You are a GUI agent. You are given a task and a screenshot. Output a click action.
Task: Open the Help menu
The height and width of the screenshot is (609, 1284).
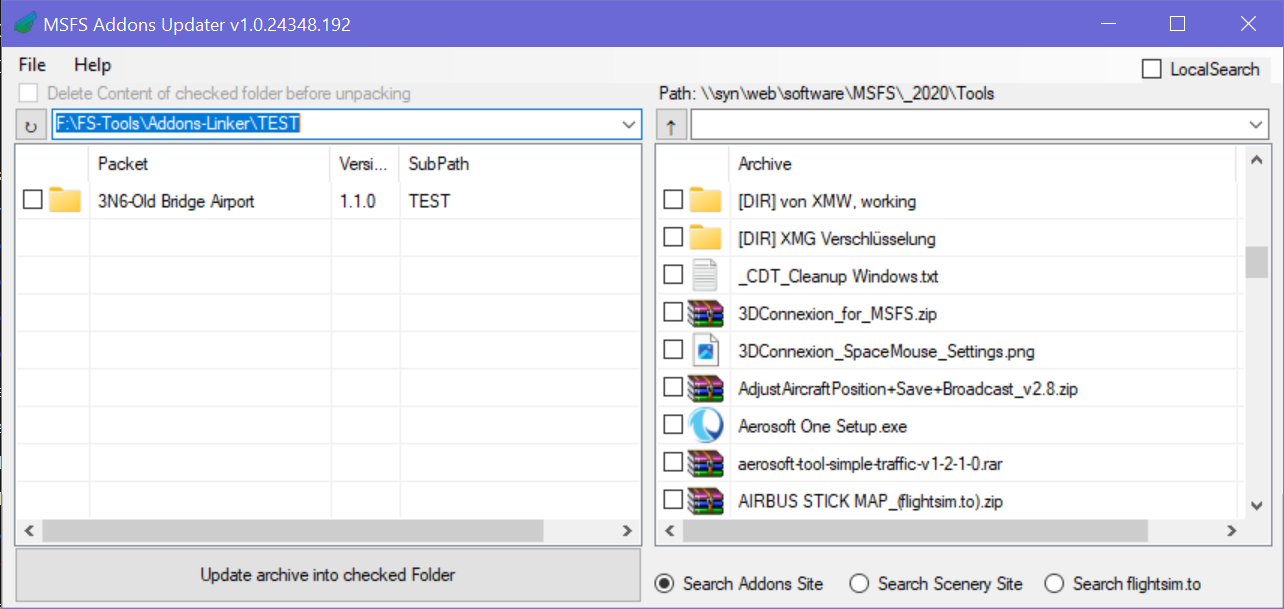click(92, 65)
